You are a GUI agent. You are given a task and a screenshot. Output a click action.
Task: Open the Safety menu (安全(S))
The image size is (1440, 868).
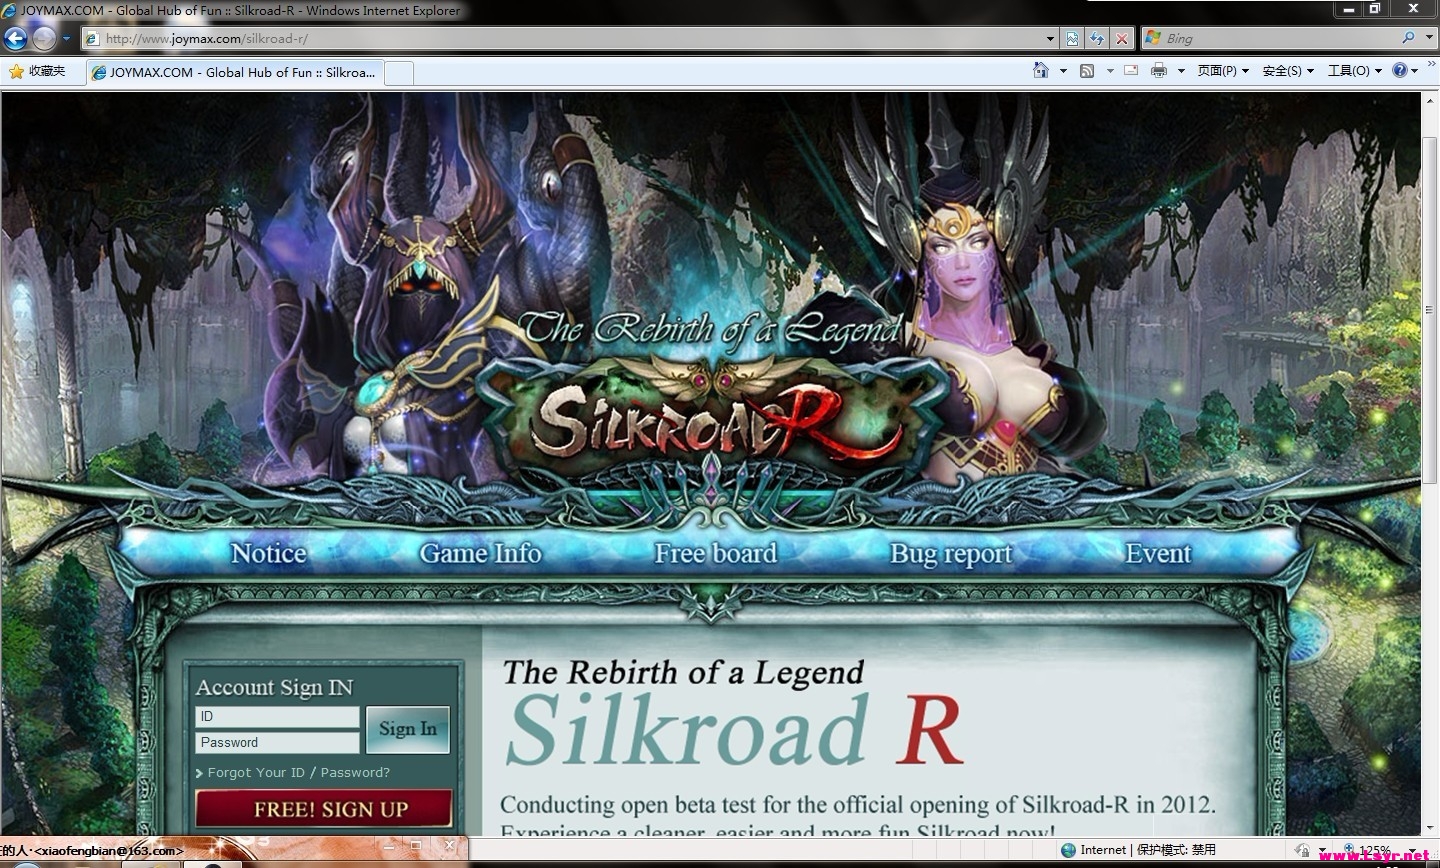tap(1288, 71)
